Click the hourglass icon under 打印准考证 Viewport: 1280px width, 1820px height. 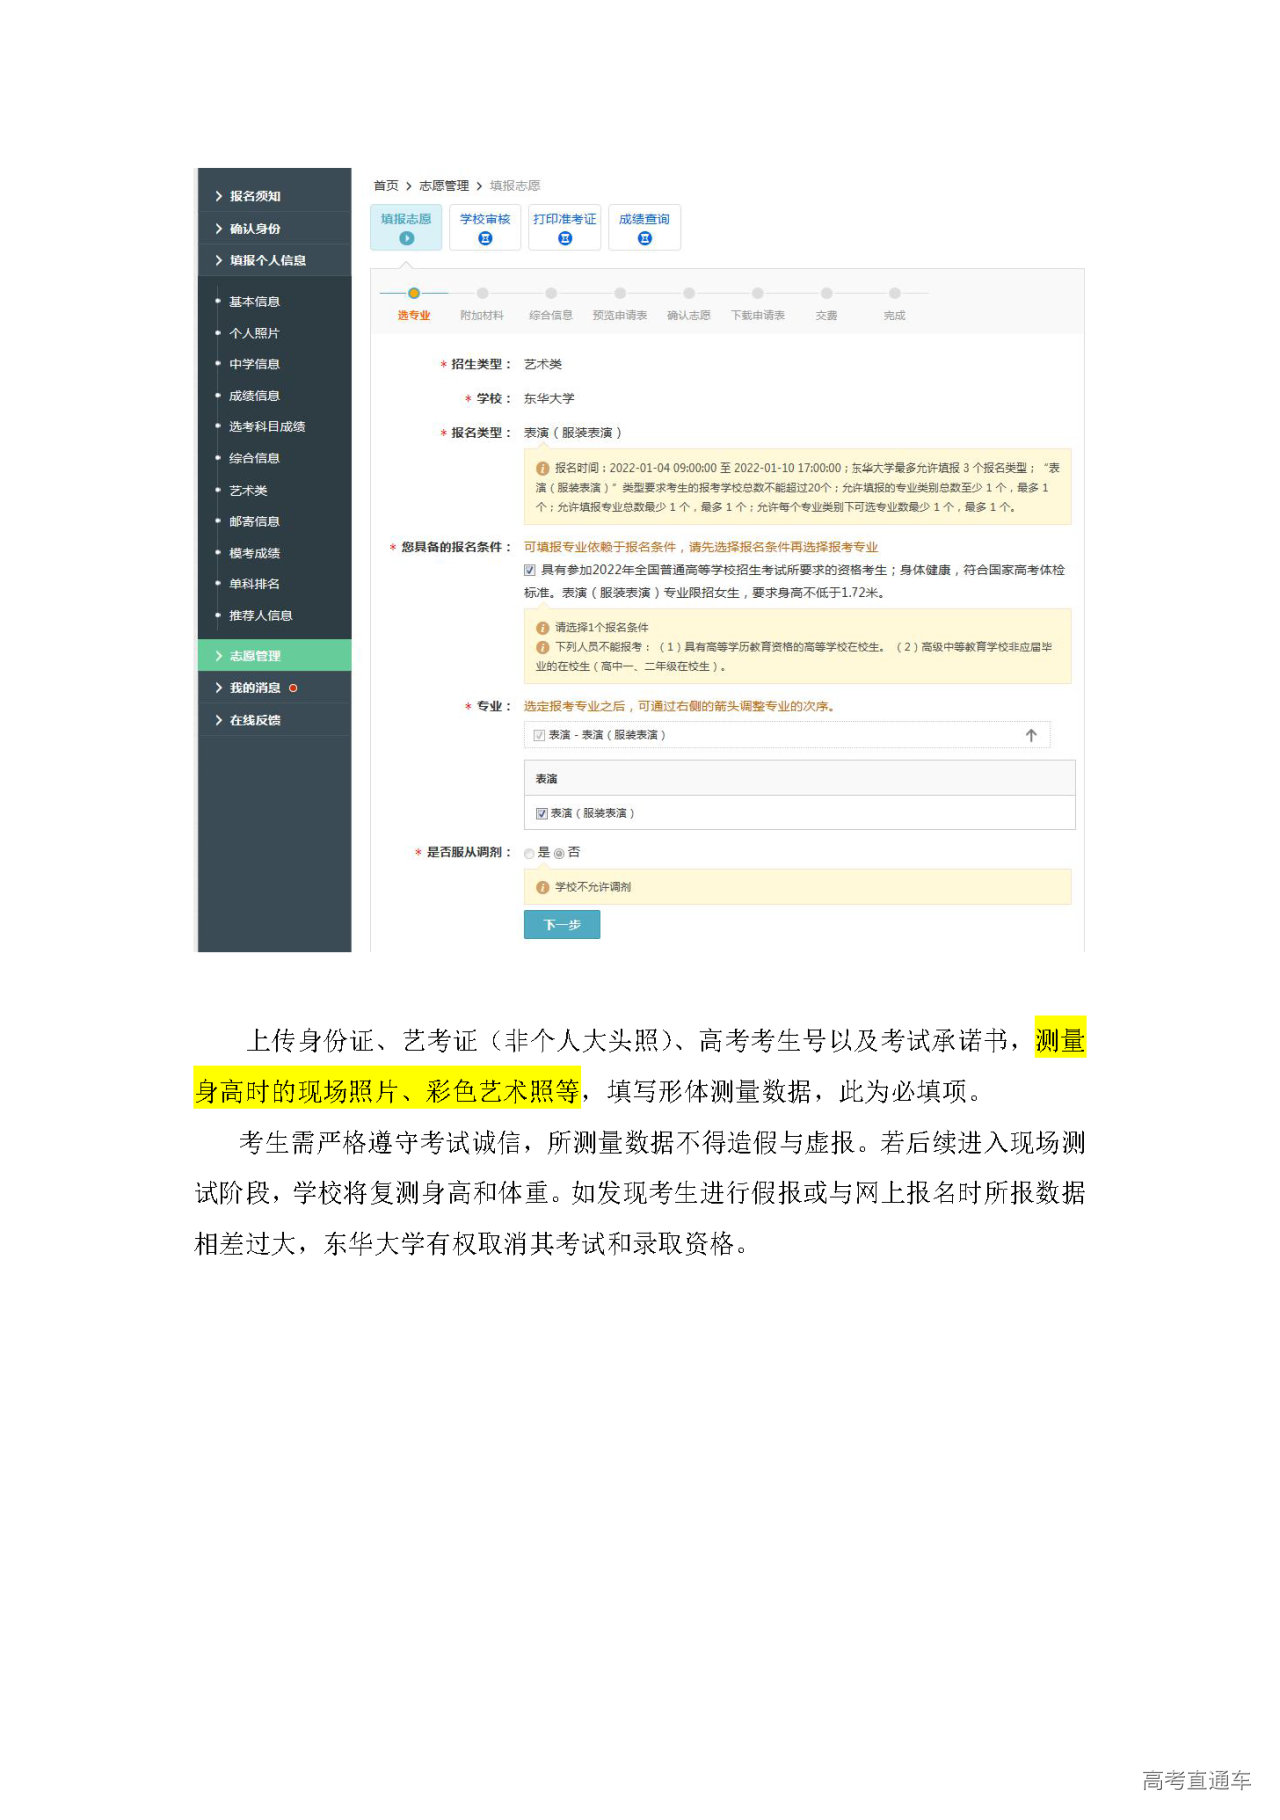coord(565,238)
